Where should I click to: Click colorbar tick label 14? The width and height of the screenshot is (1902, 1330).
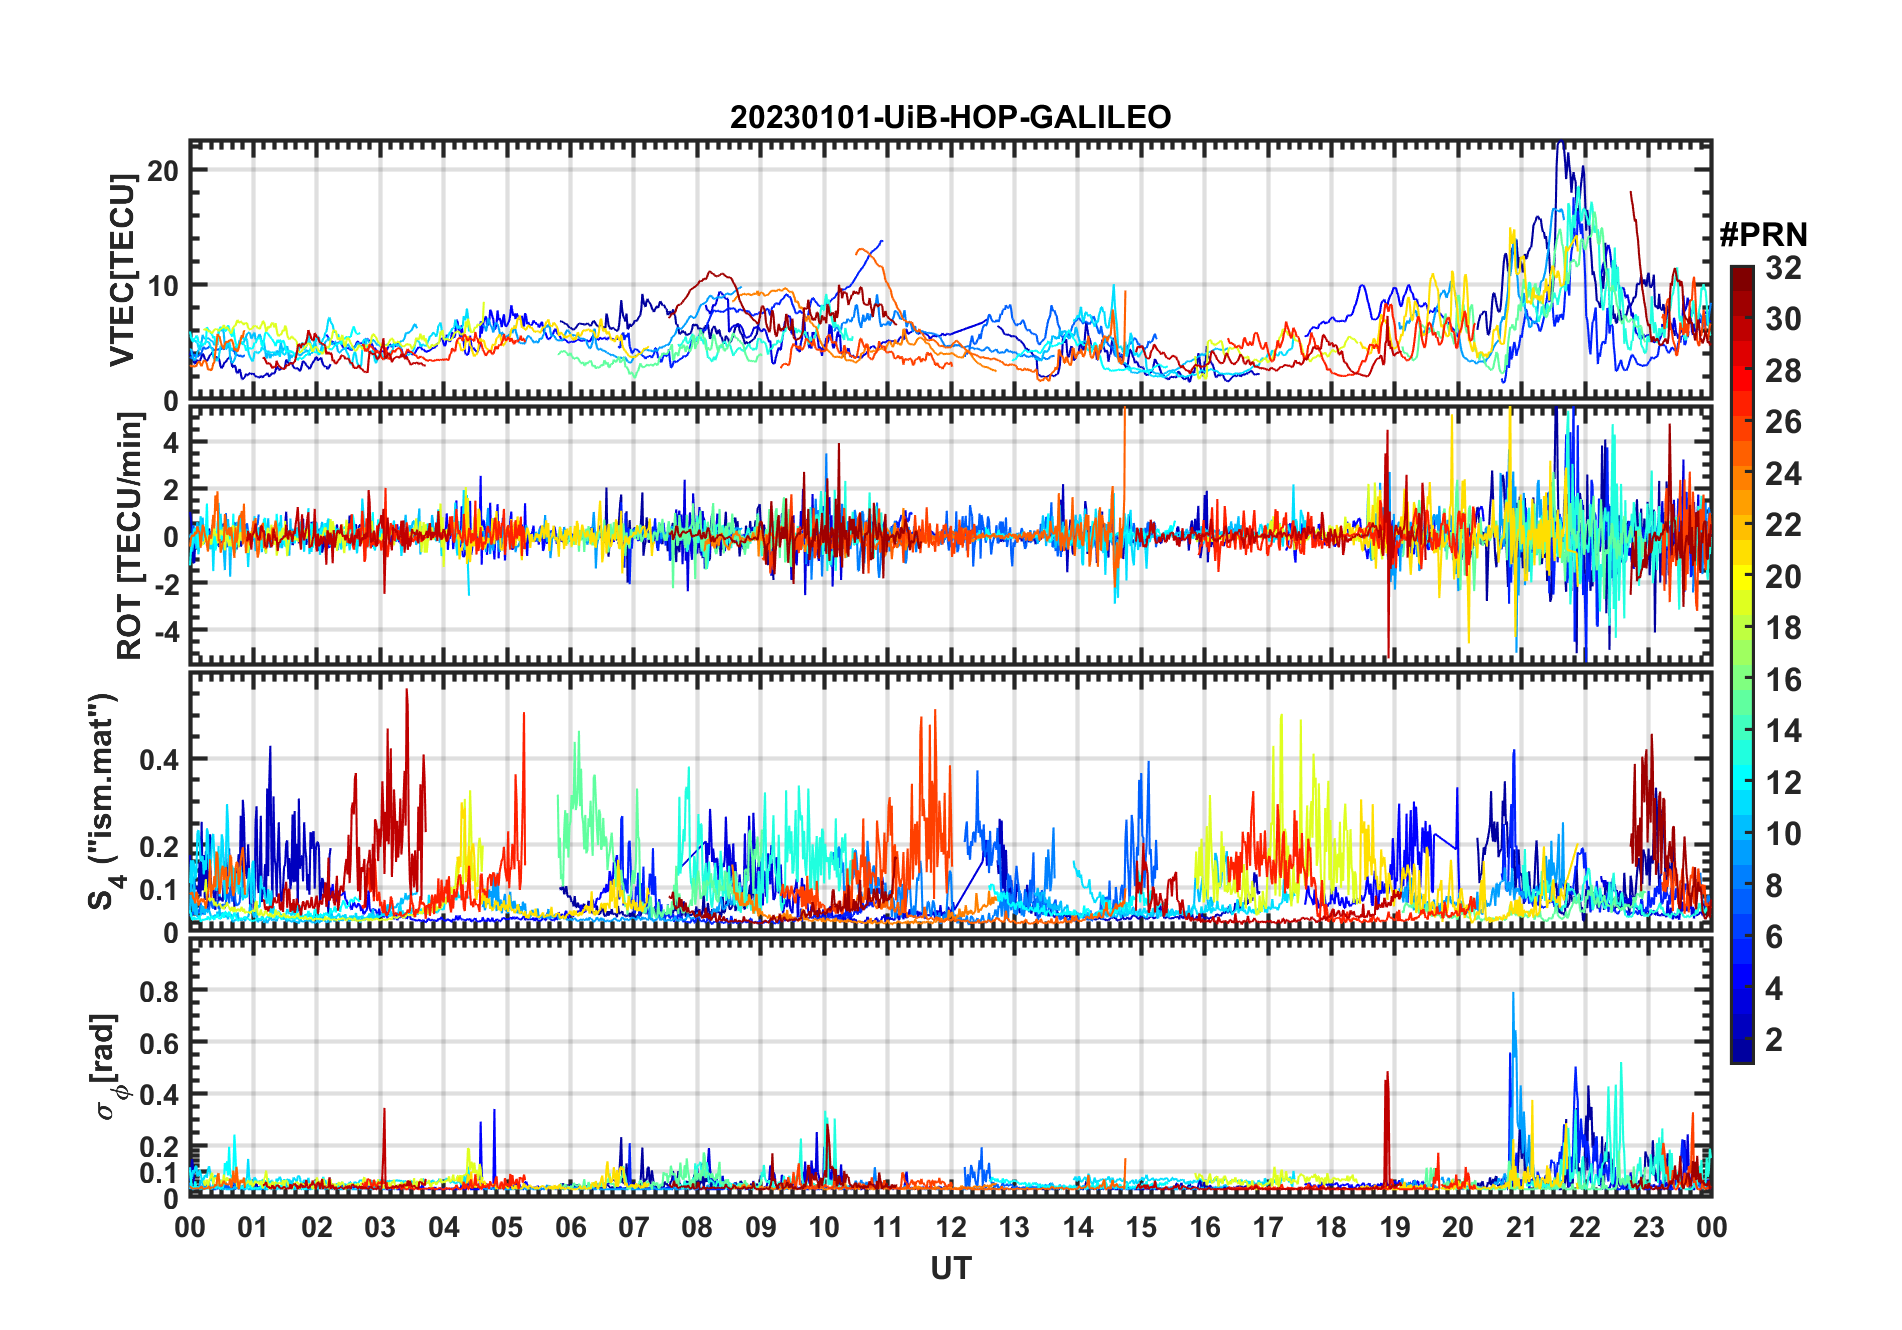tap(1783, 731)
